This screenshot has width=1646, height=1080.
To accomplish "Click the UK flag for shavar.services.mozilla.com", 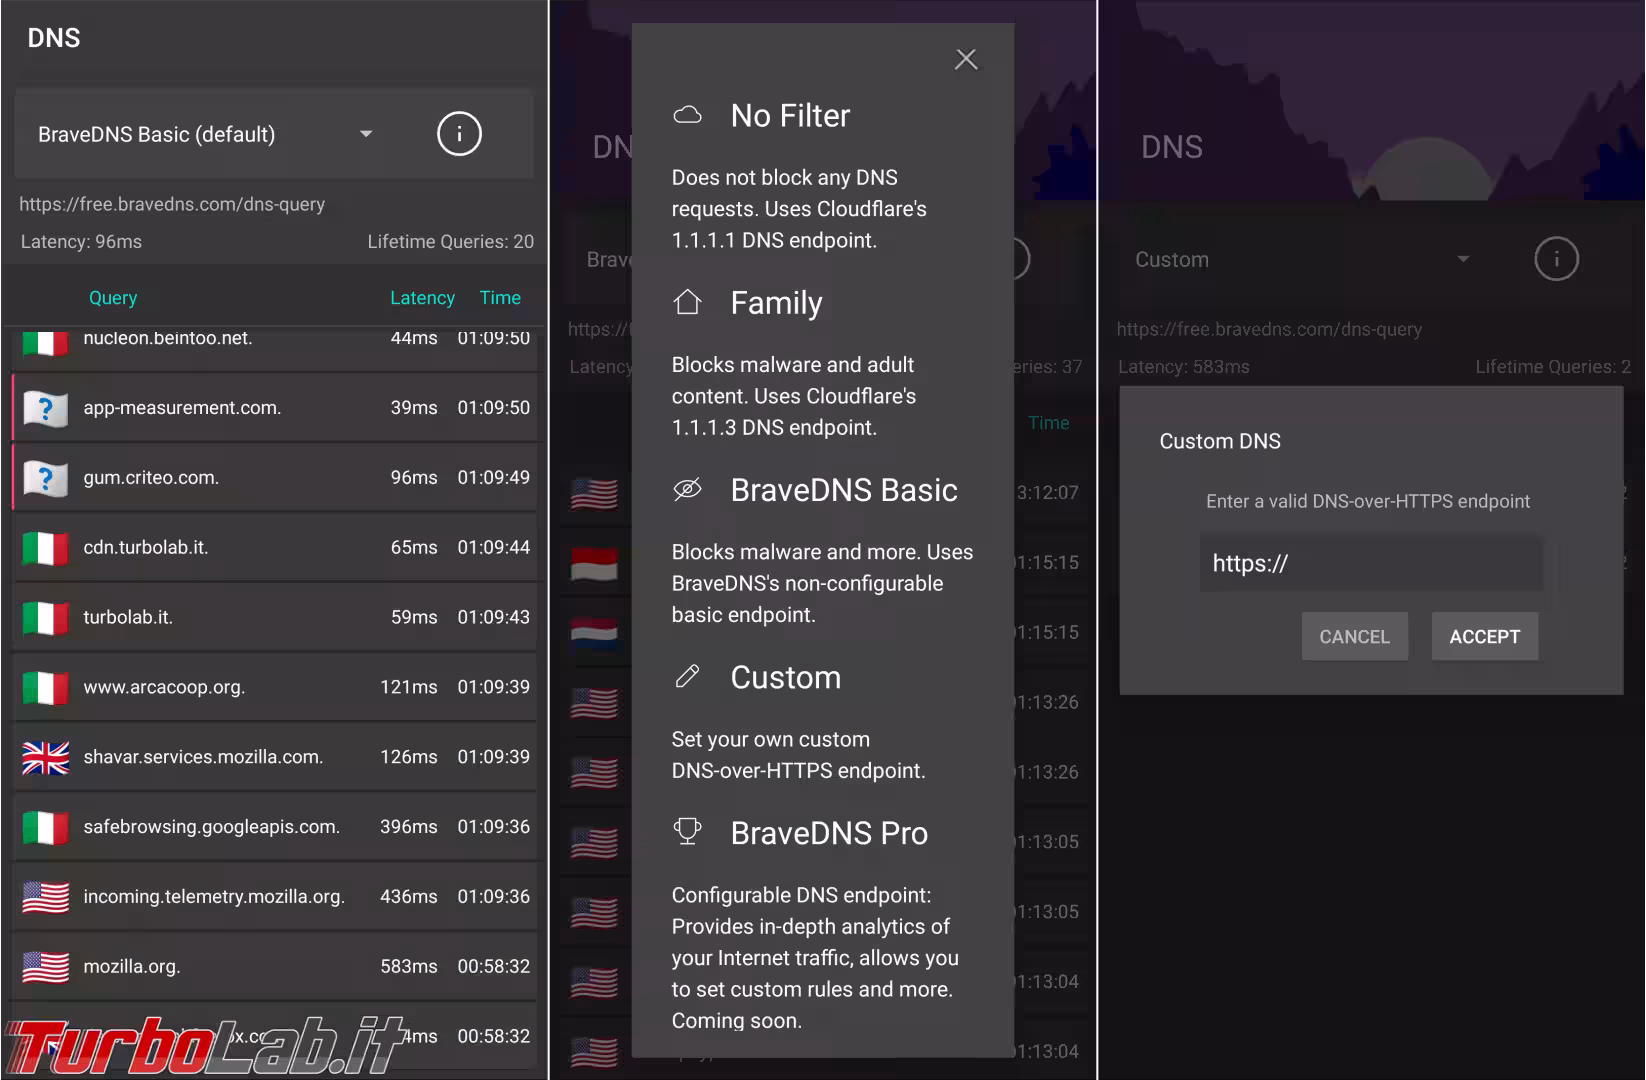I will click(x=45, y=758).
